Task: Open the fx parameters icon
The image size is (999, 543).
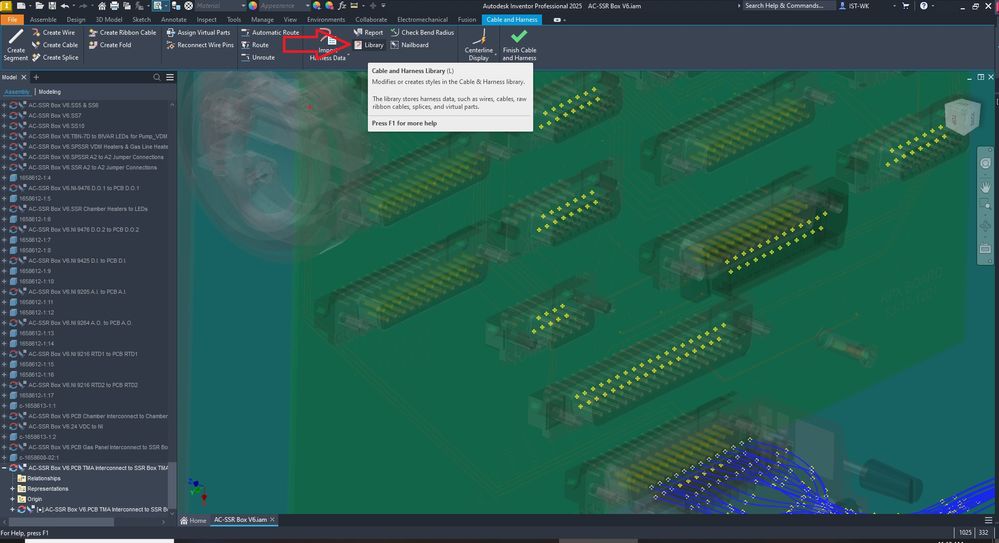Action: click(342, 6)
